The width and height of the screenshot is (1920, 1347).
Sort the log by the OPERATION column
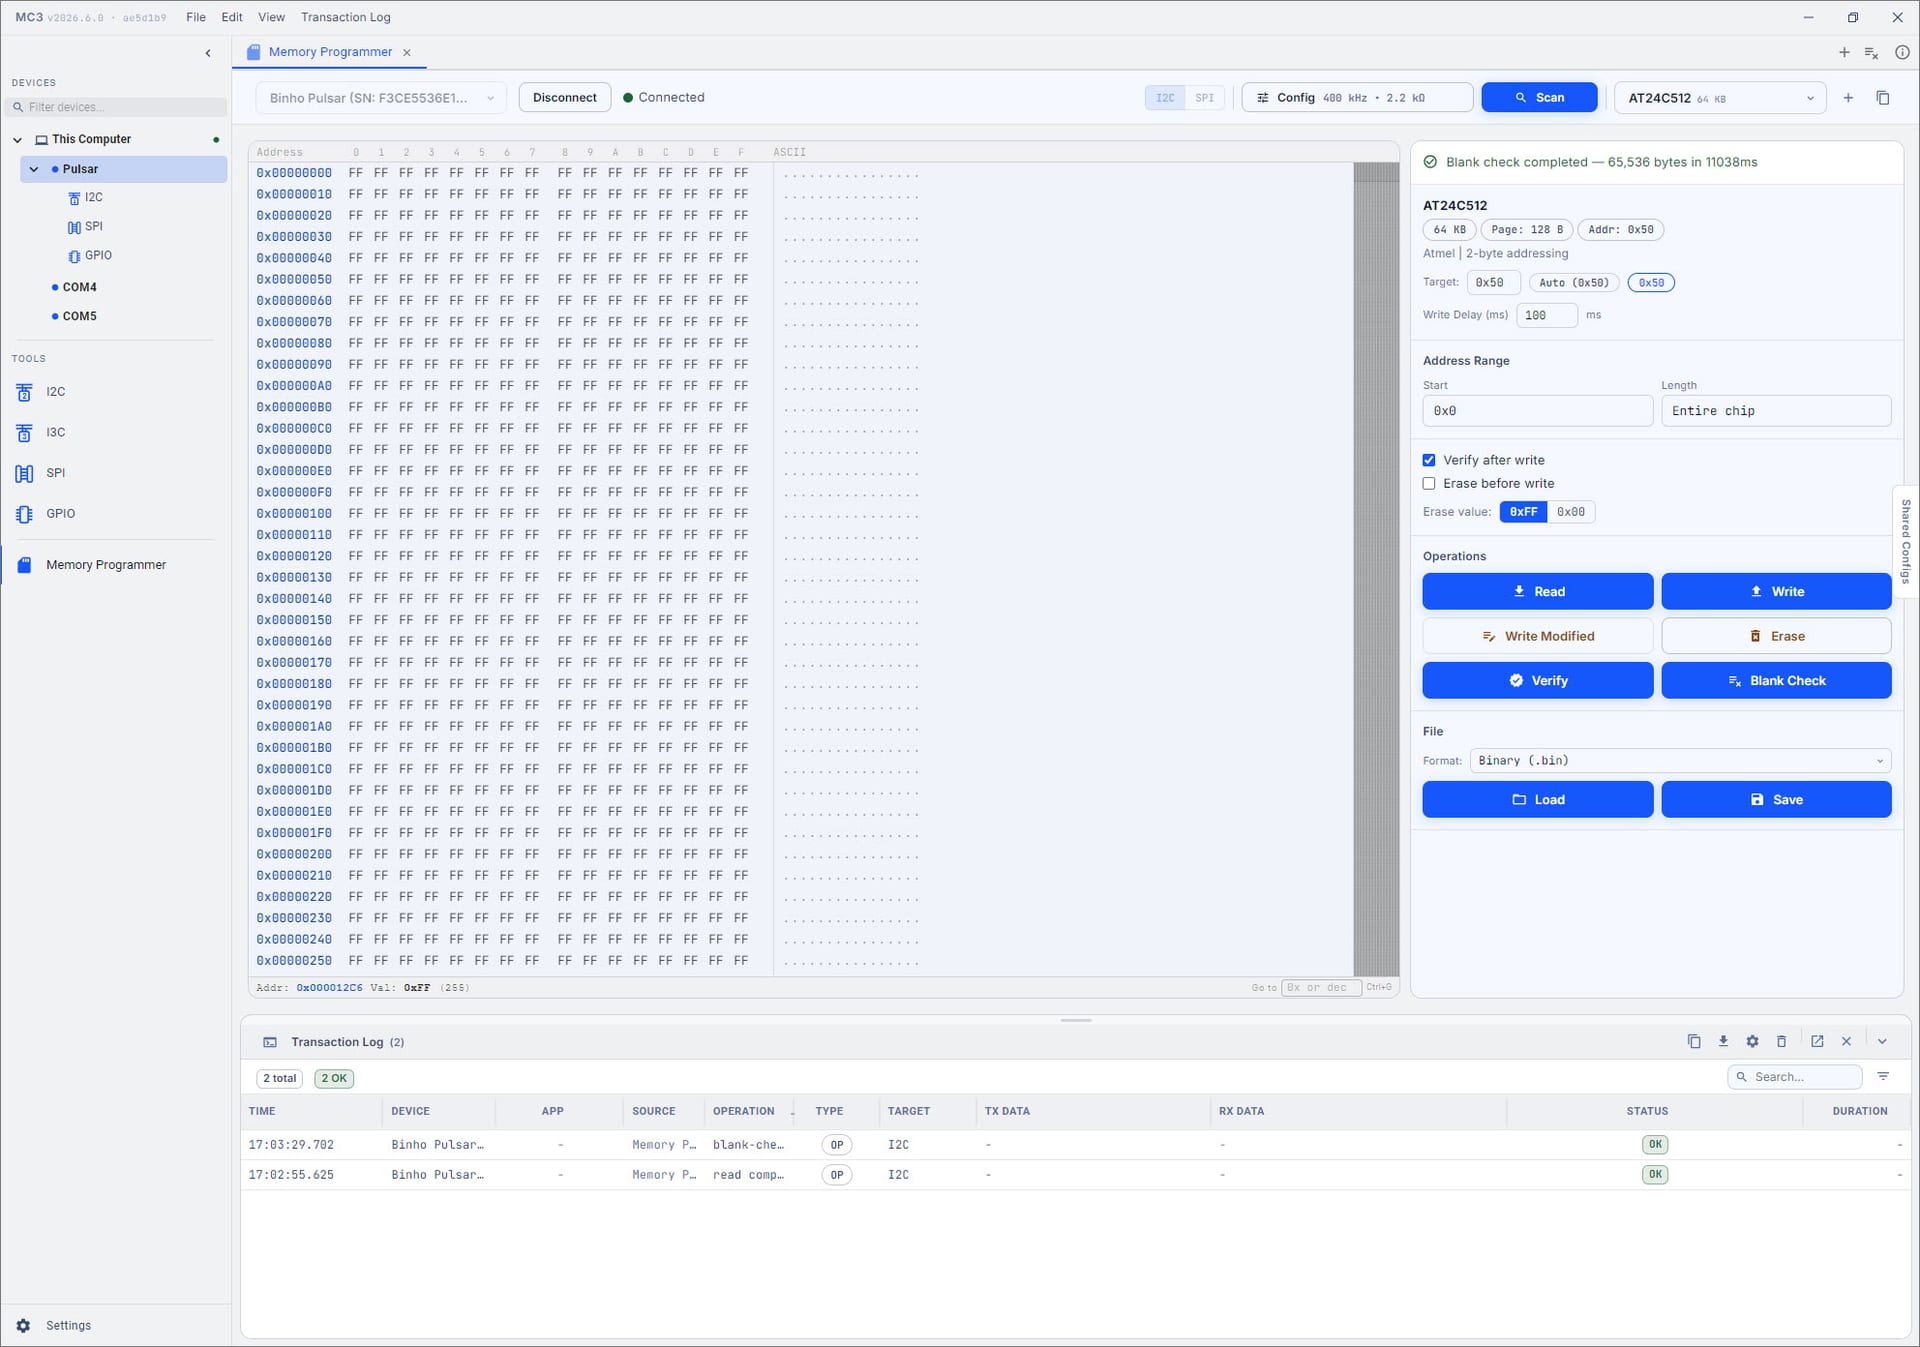(743, 1111)
